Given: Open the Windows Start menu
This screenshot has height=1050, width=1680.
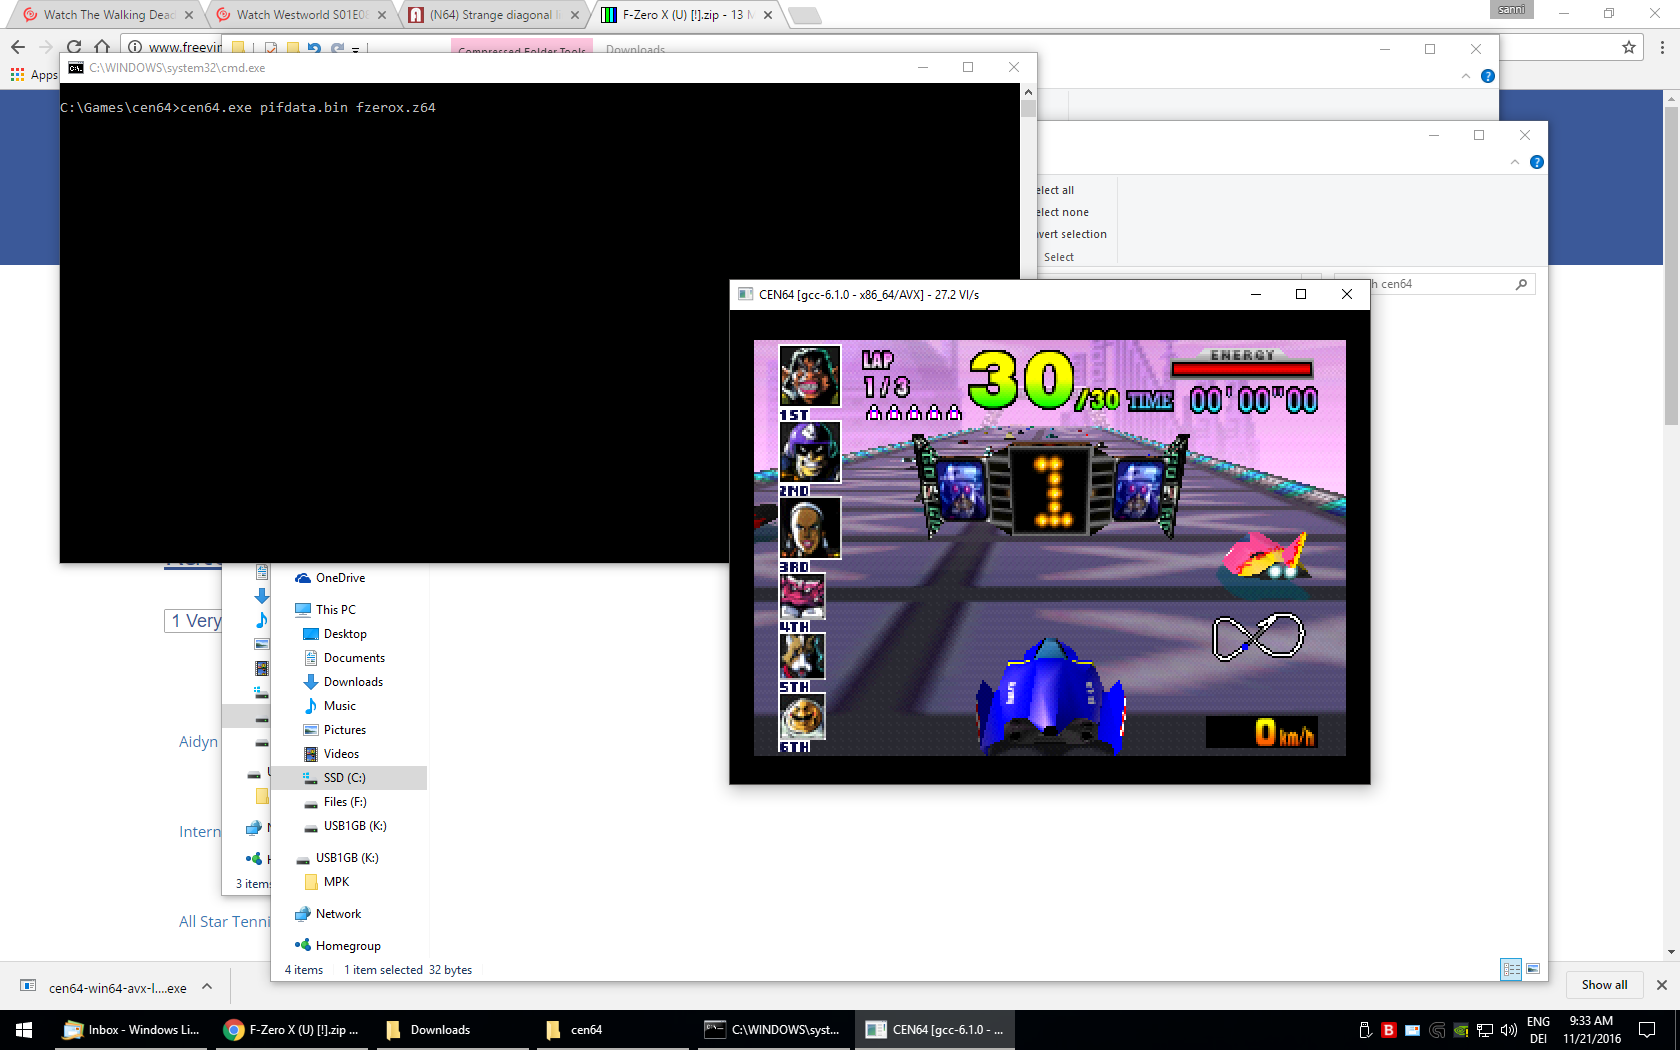Looking at the screenshot, I should pyautogui.click(x=24, y=1030).
